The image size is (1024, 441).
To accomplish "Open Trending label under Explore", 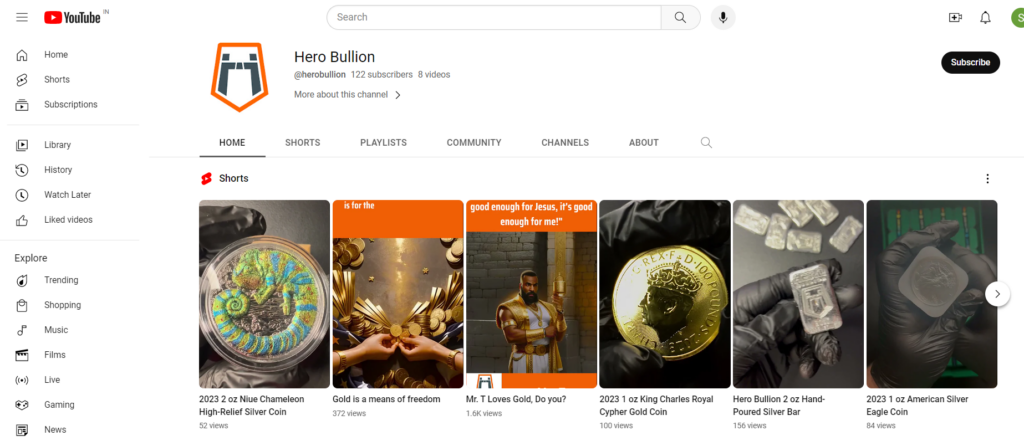I will pos(61,280).
